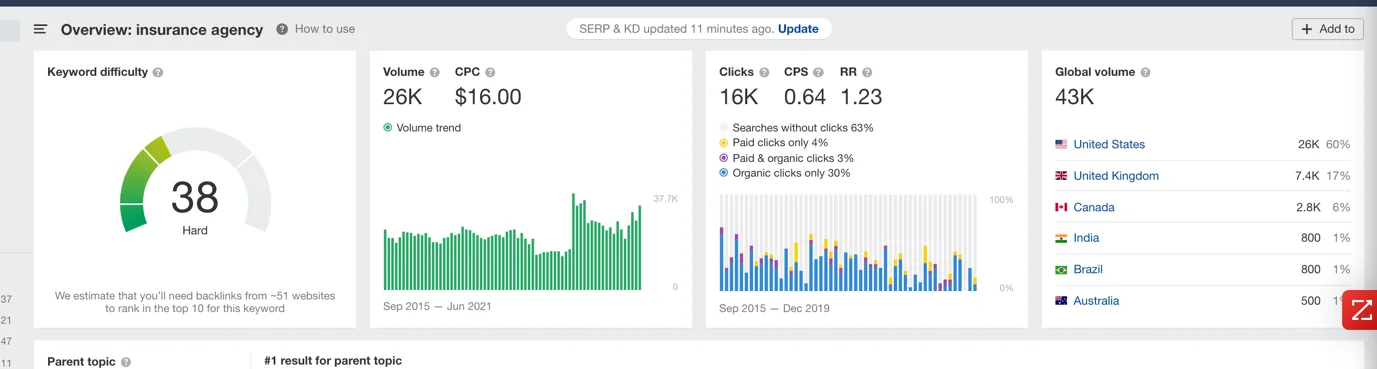1377x369 pixels.
Task: Click the RR info icon
Action: tap(867, 73)
